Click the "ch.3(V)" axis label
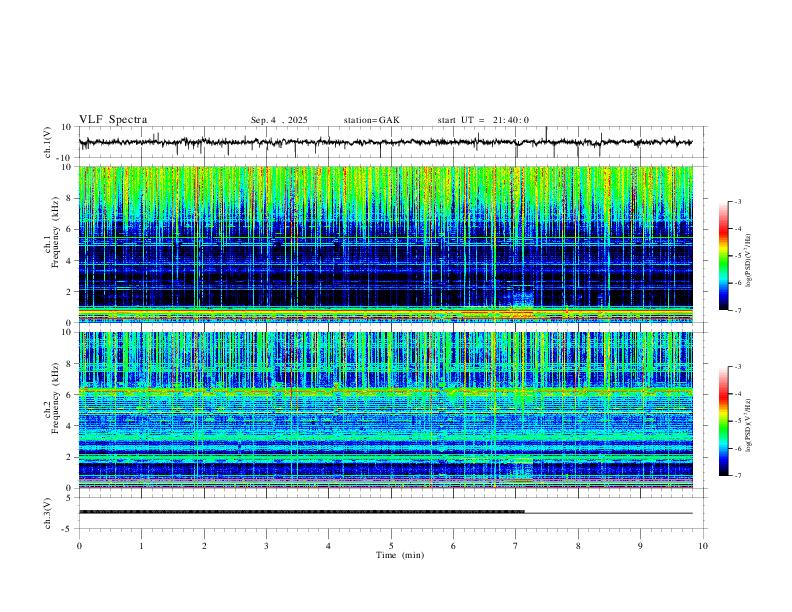 point(48,513)
